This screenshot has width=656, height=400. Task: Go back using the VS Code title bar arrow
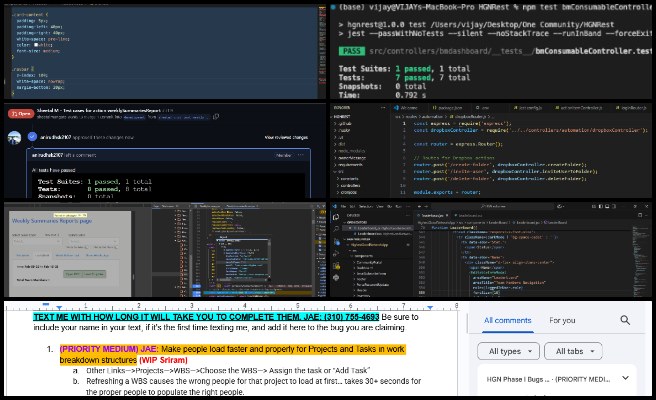click(419, 206)
